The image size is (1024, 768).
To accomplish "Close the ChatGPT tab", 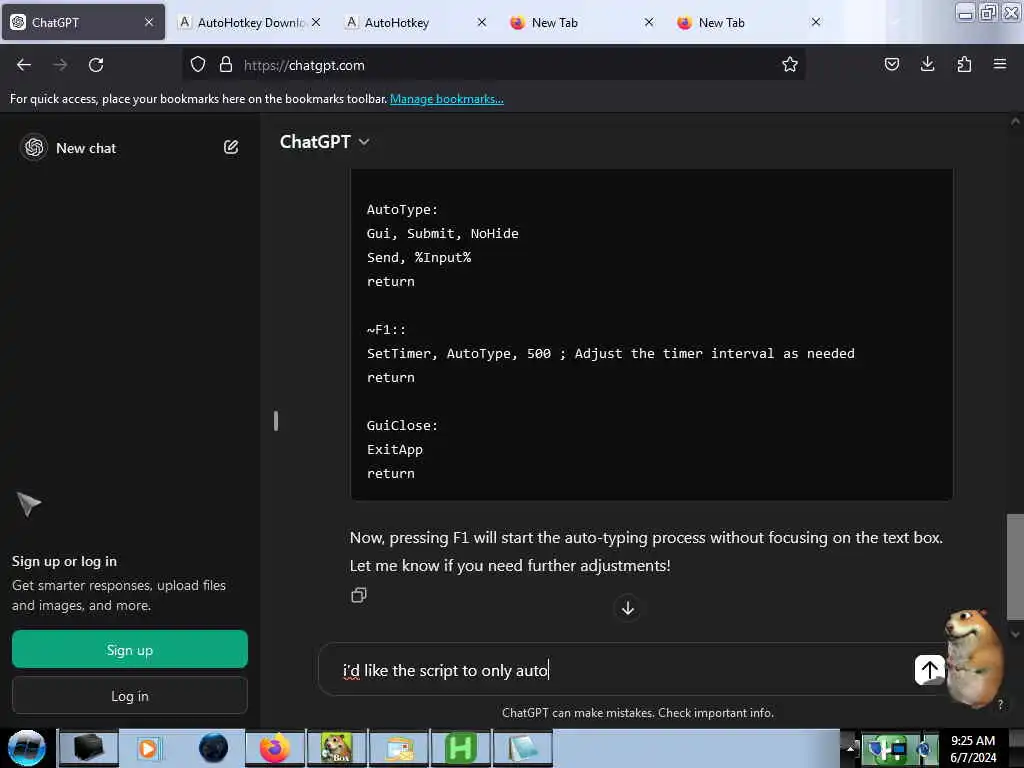I will (x=149, y=22).
